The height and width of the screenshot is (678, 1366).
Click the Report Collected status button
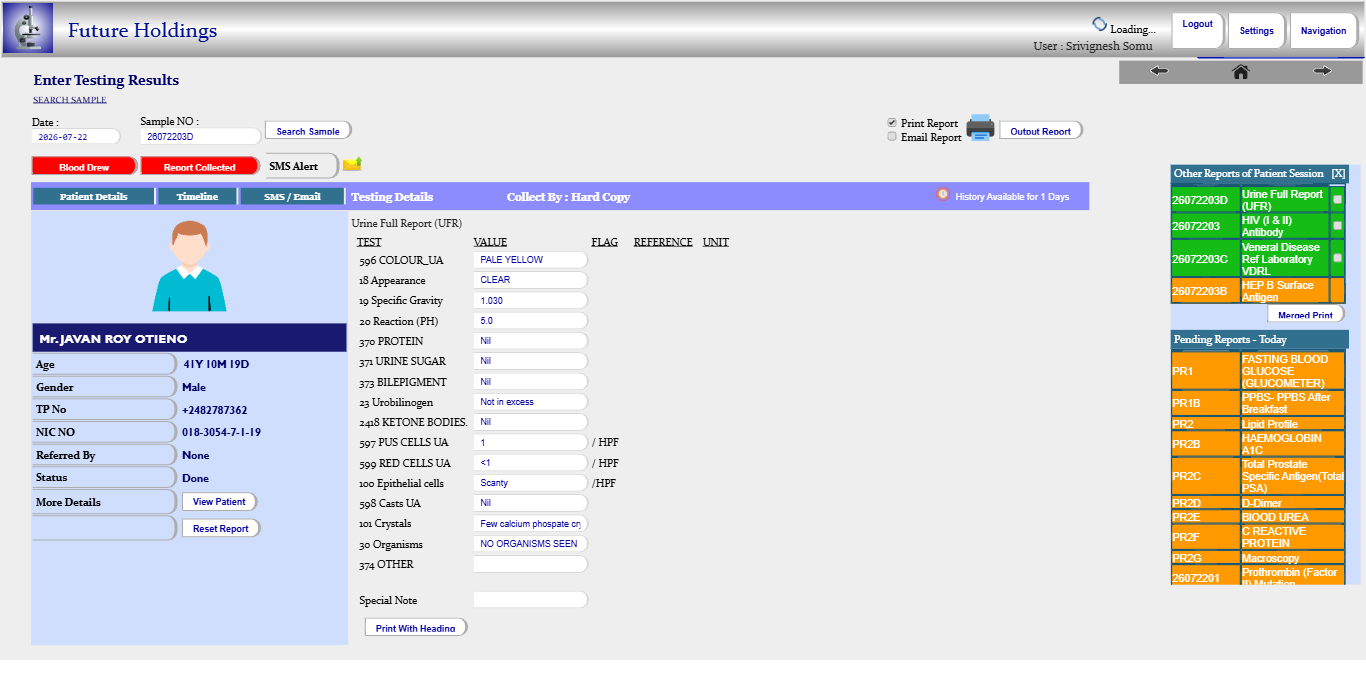click(x=200, y=167)
